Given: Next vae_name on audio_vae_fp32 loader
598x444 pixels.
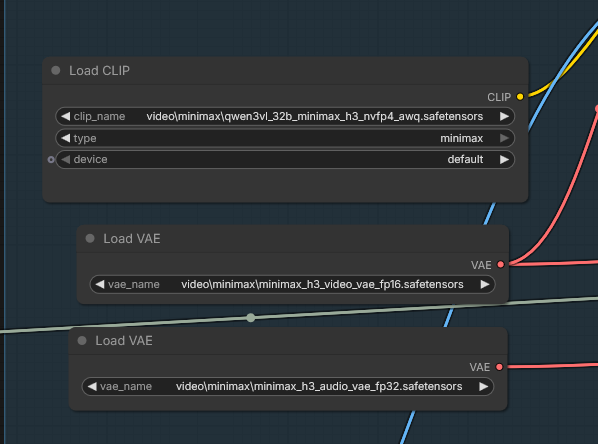Looking at the screenshot, I should 483,386.
